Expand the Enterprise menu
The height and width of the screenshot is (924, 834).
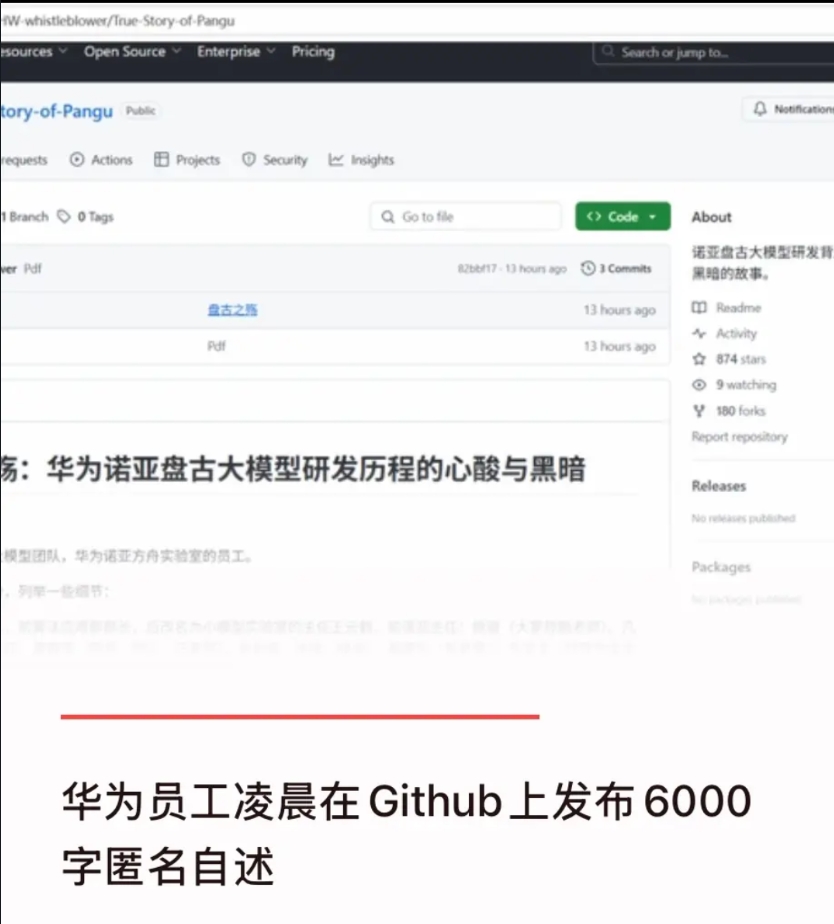(236, 52)
